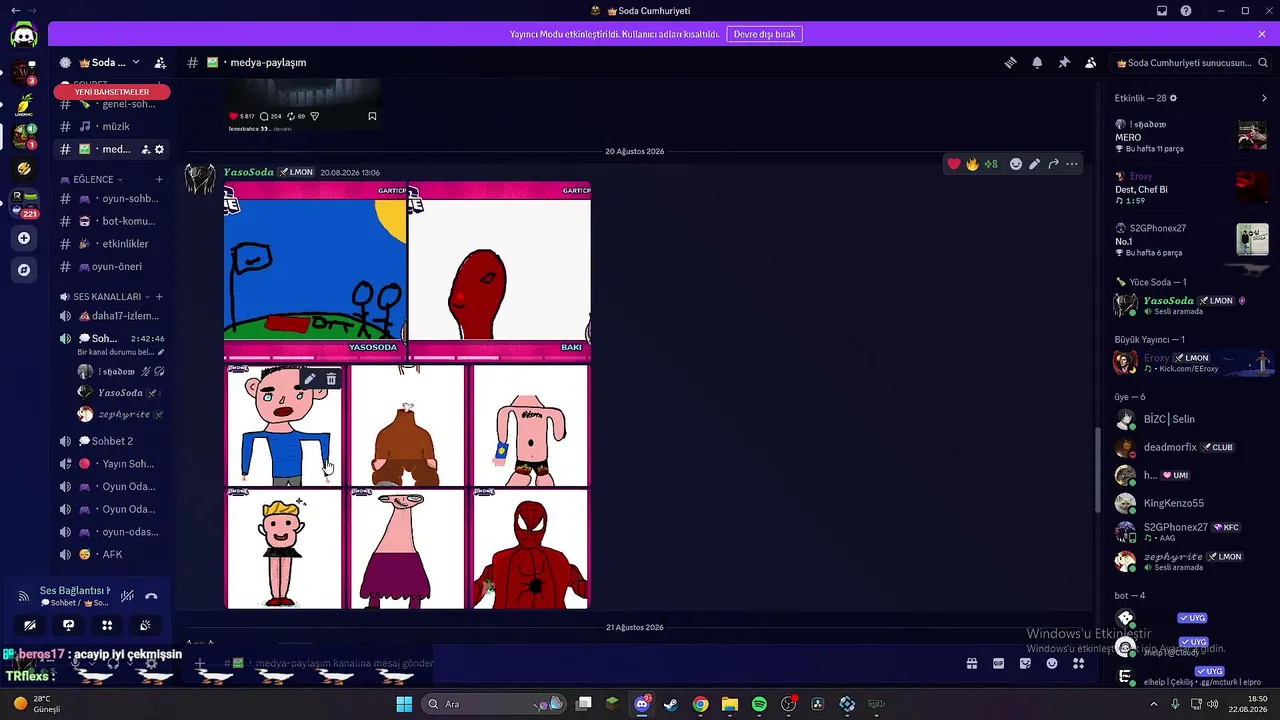
Task: Open attachment plus menu in message bar
Action: pyautogui.click(x=199, y=663)
